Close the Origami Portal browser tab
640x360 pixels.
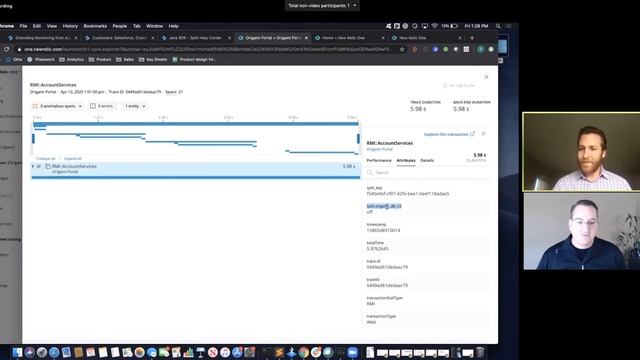tap(307, 38)
